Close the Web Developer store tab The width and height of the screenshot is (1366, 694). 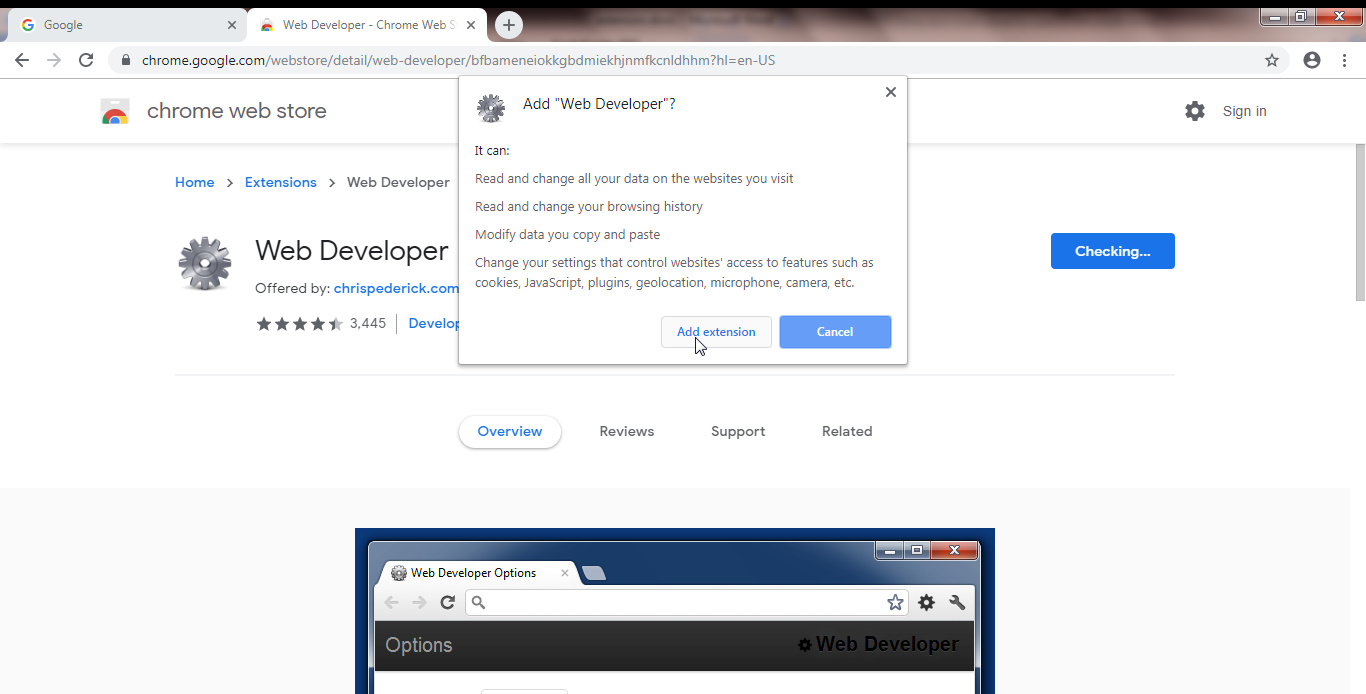pyautogui.click(x=471, y=25)
